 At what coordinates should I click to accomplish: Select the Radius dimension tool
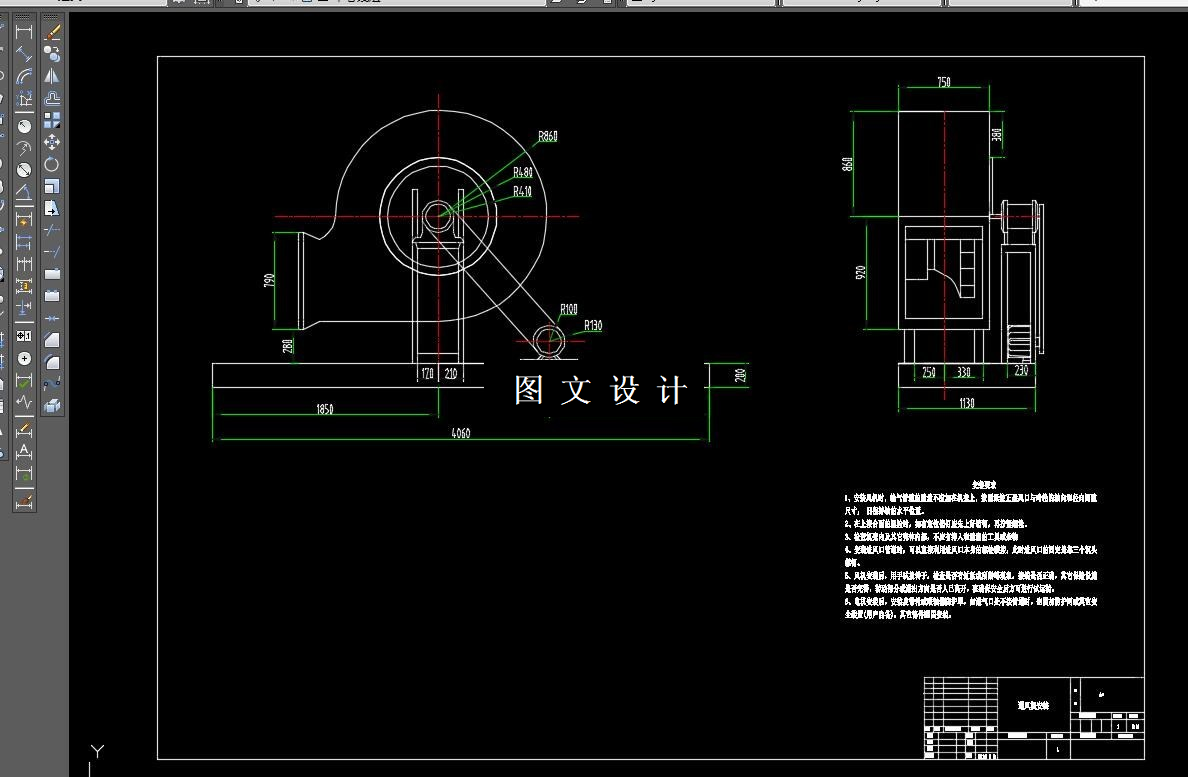coord(24,126)
